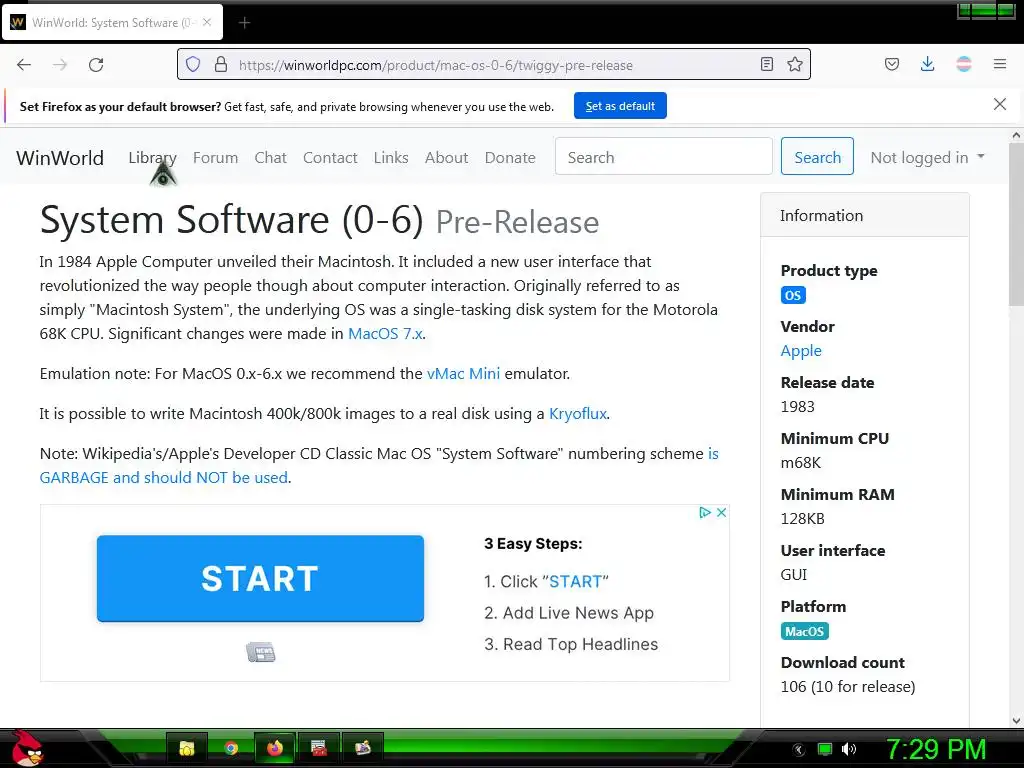Close the ad with X icon
1024x768 pixels.
click(x=722, y=512)
